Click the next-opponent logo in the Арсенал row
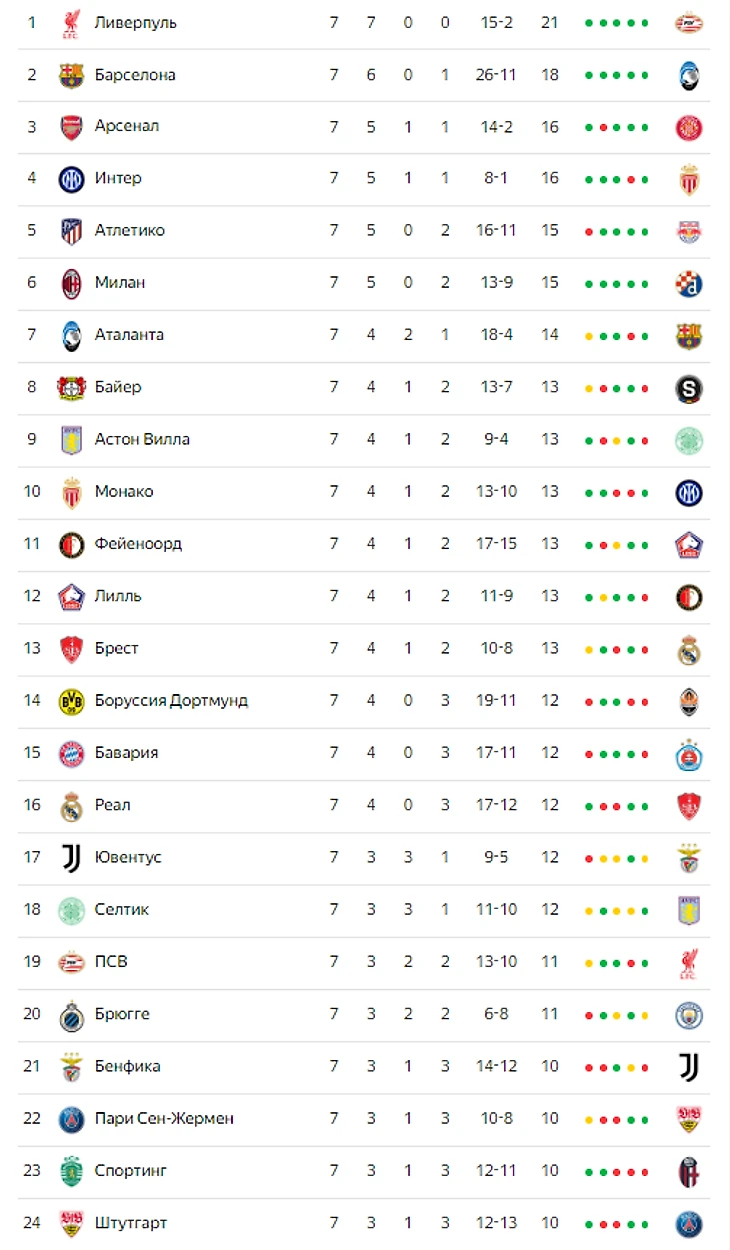This screenshot has width=730, height=1250. click(688, 127)
